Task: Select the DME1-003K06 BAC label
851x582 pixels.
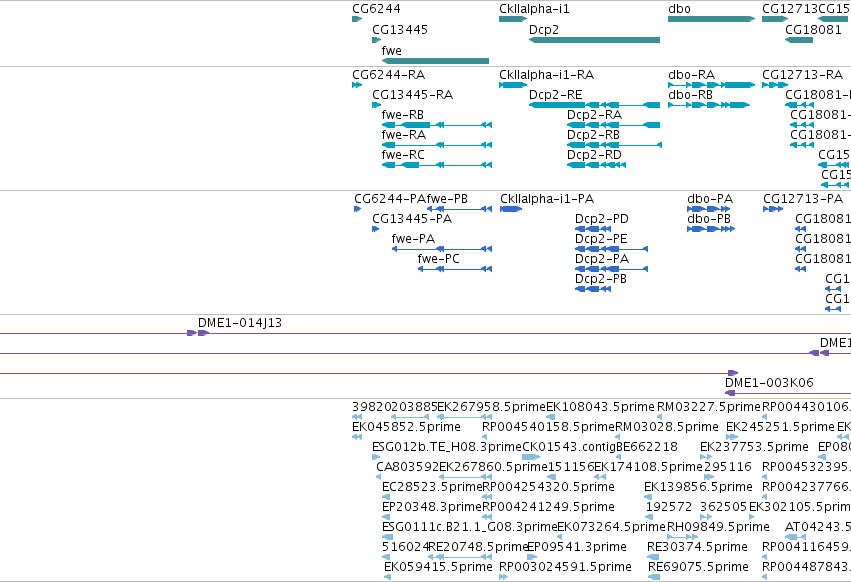Action: tap(769, 383)
